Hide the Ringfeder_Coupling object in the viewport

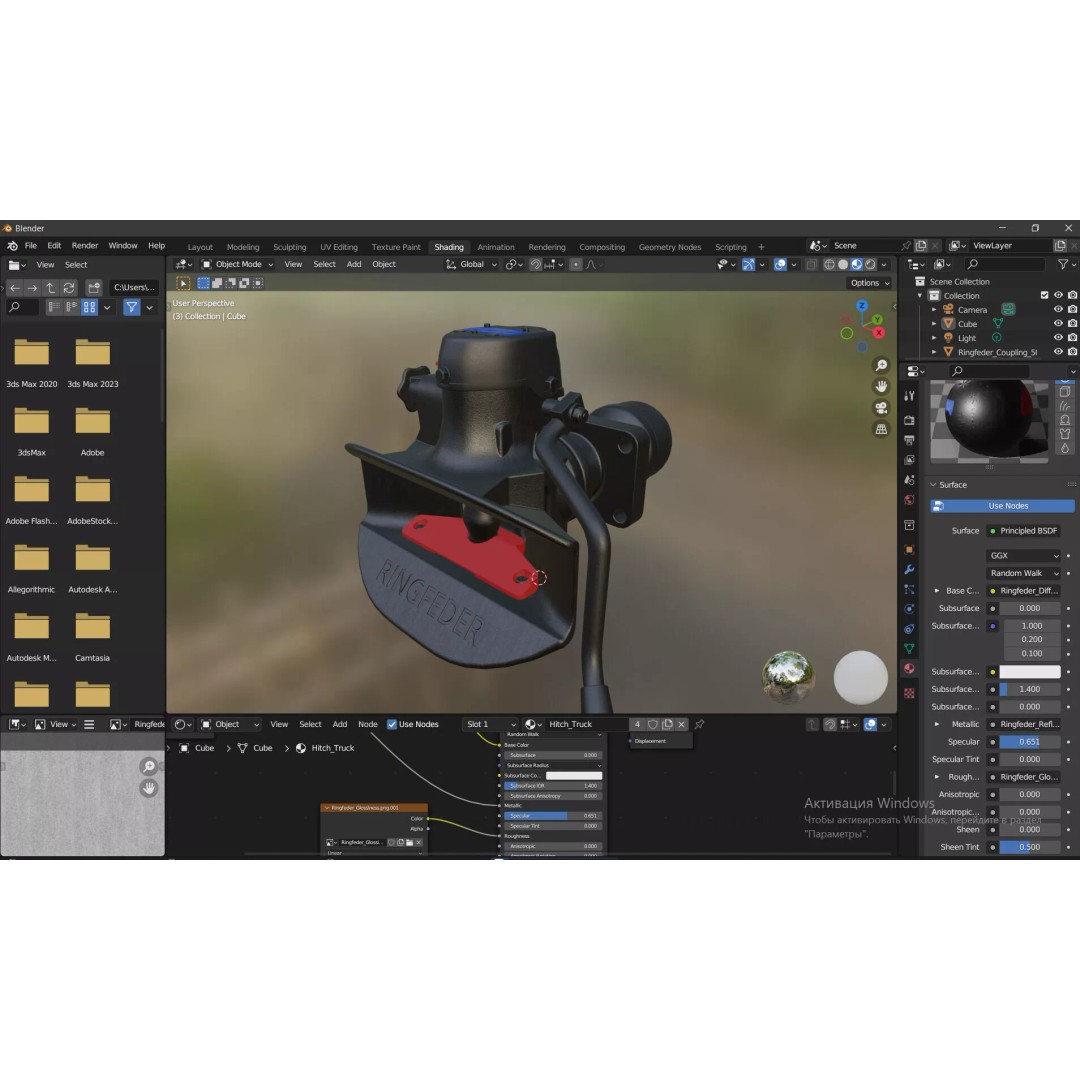[x=1058, y=352]
